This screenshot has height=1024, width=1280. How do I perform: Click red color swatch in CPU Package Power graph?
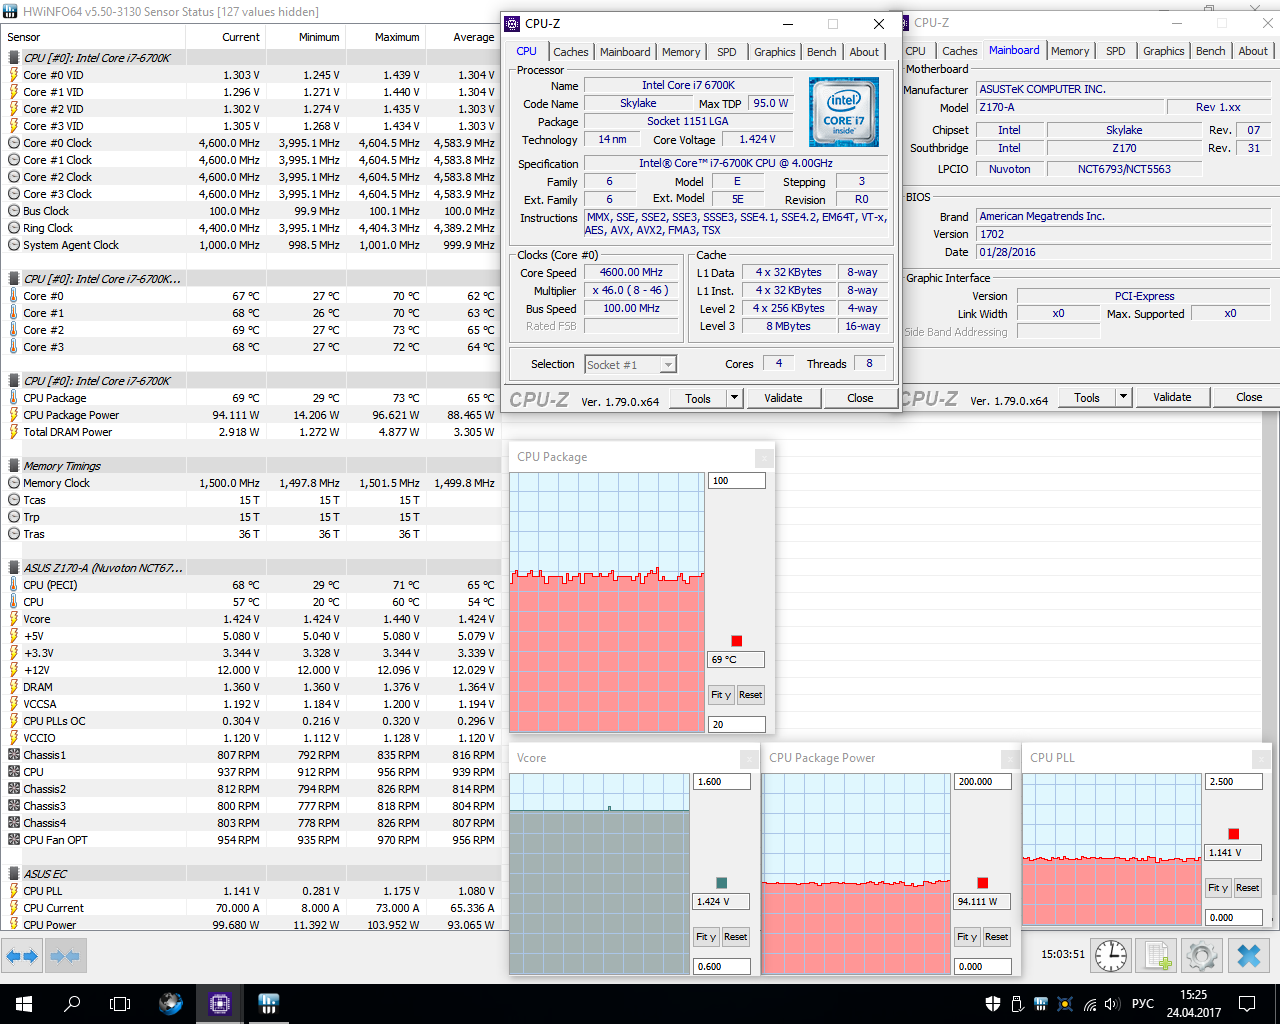point(983,883)
